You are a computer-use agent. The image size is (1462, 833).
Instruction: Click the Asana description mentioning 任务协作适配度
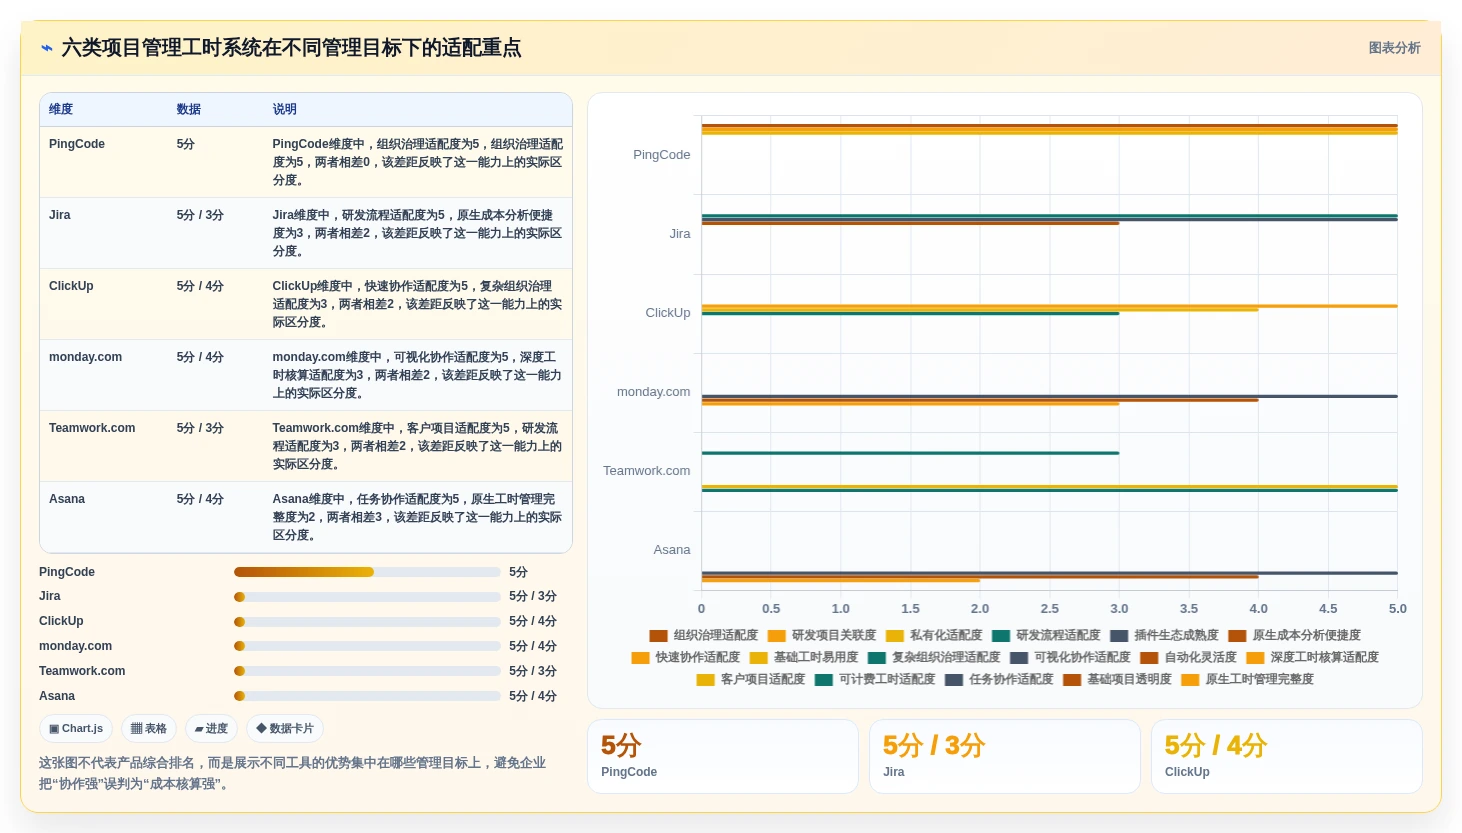pos(417,517)
